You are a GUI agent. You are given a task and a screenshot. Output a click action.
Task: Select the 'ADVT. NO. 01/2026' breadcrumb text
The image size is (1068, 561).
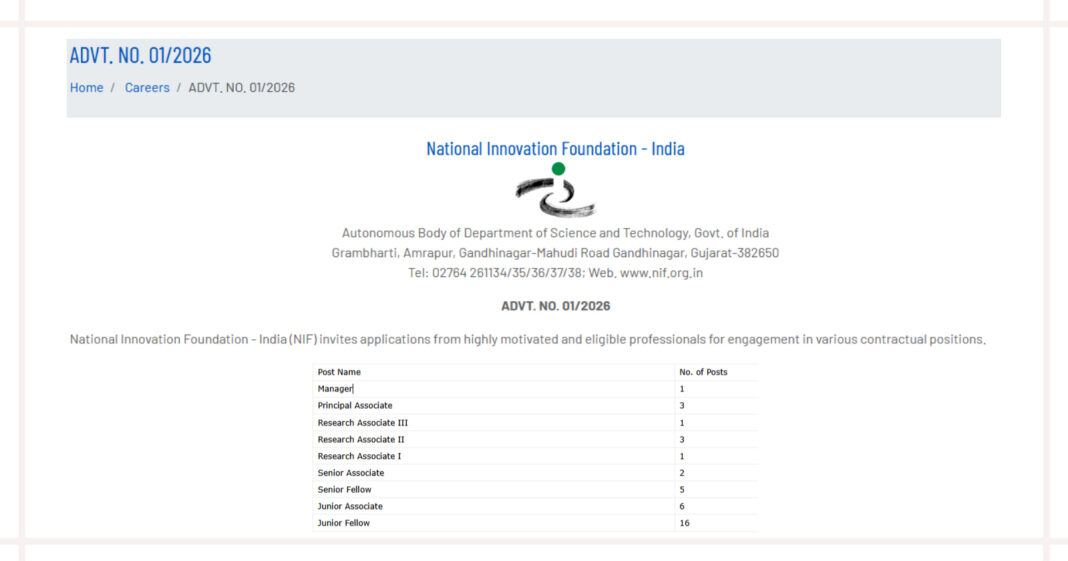point(242,87)
